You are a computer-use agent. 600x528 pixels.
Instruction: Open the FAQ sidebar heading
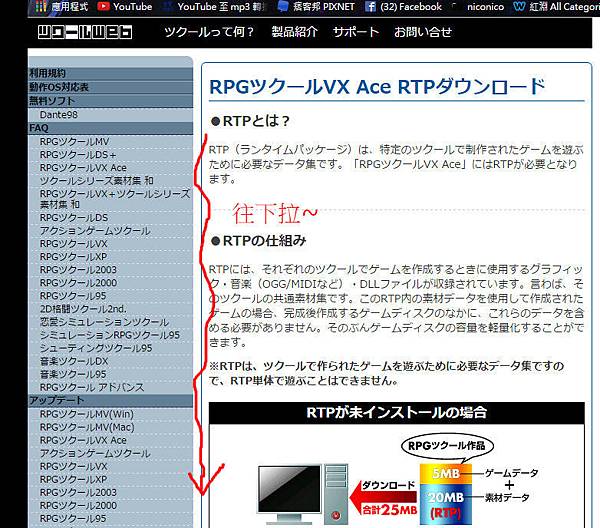tap(111, 128)
